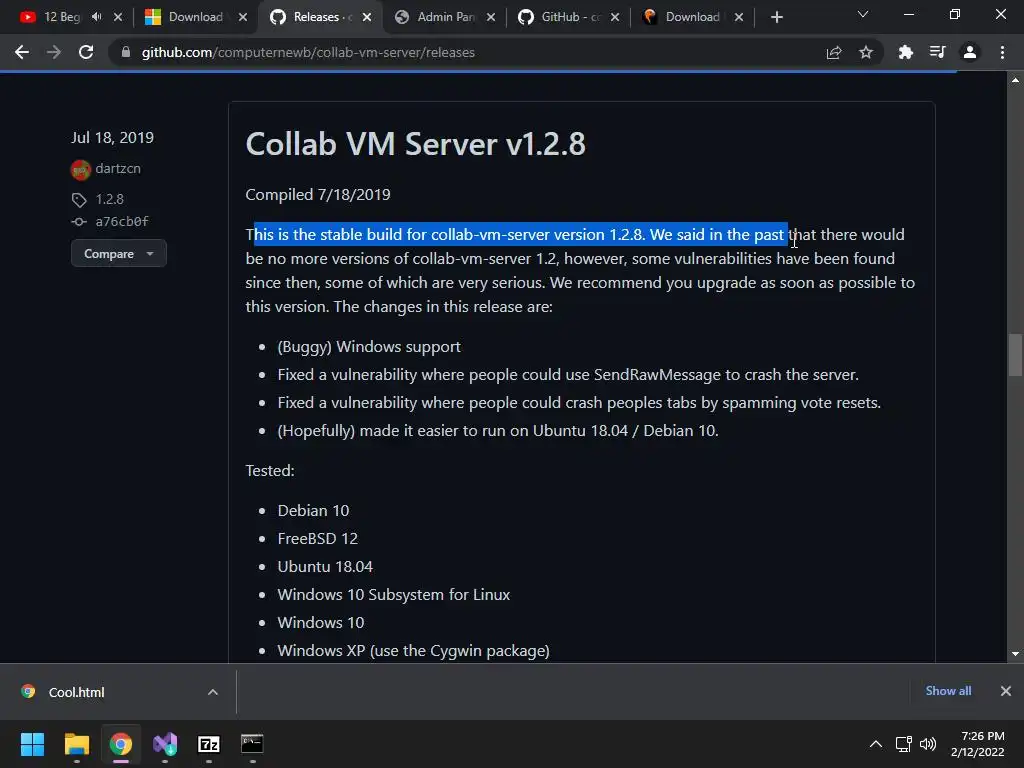Click the browser forward arrow
This screenshot has width=1024, height=768.
(x=54, y=52)
